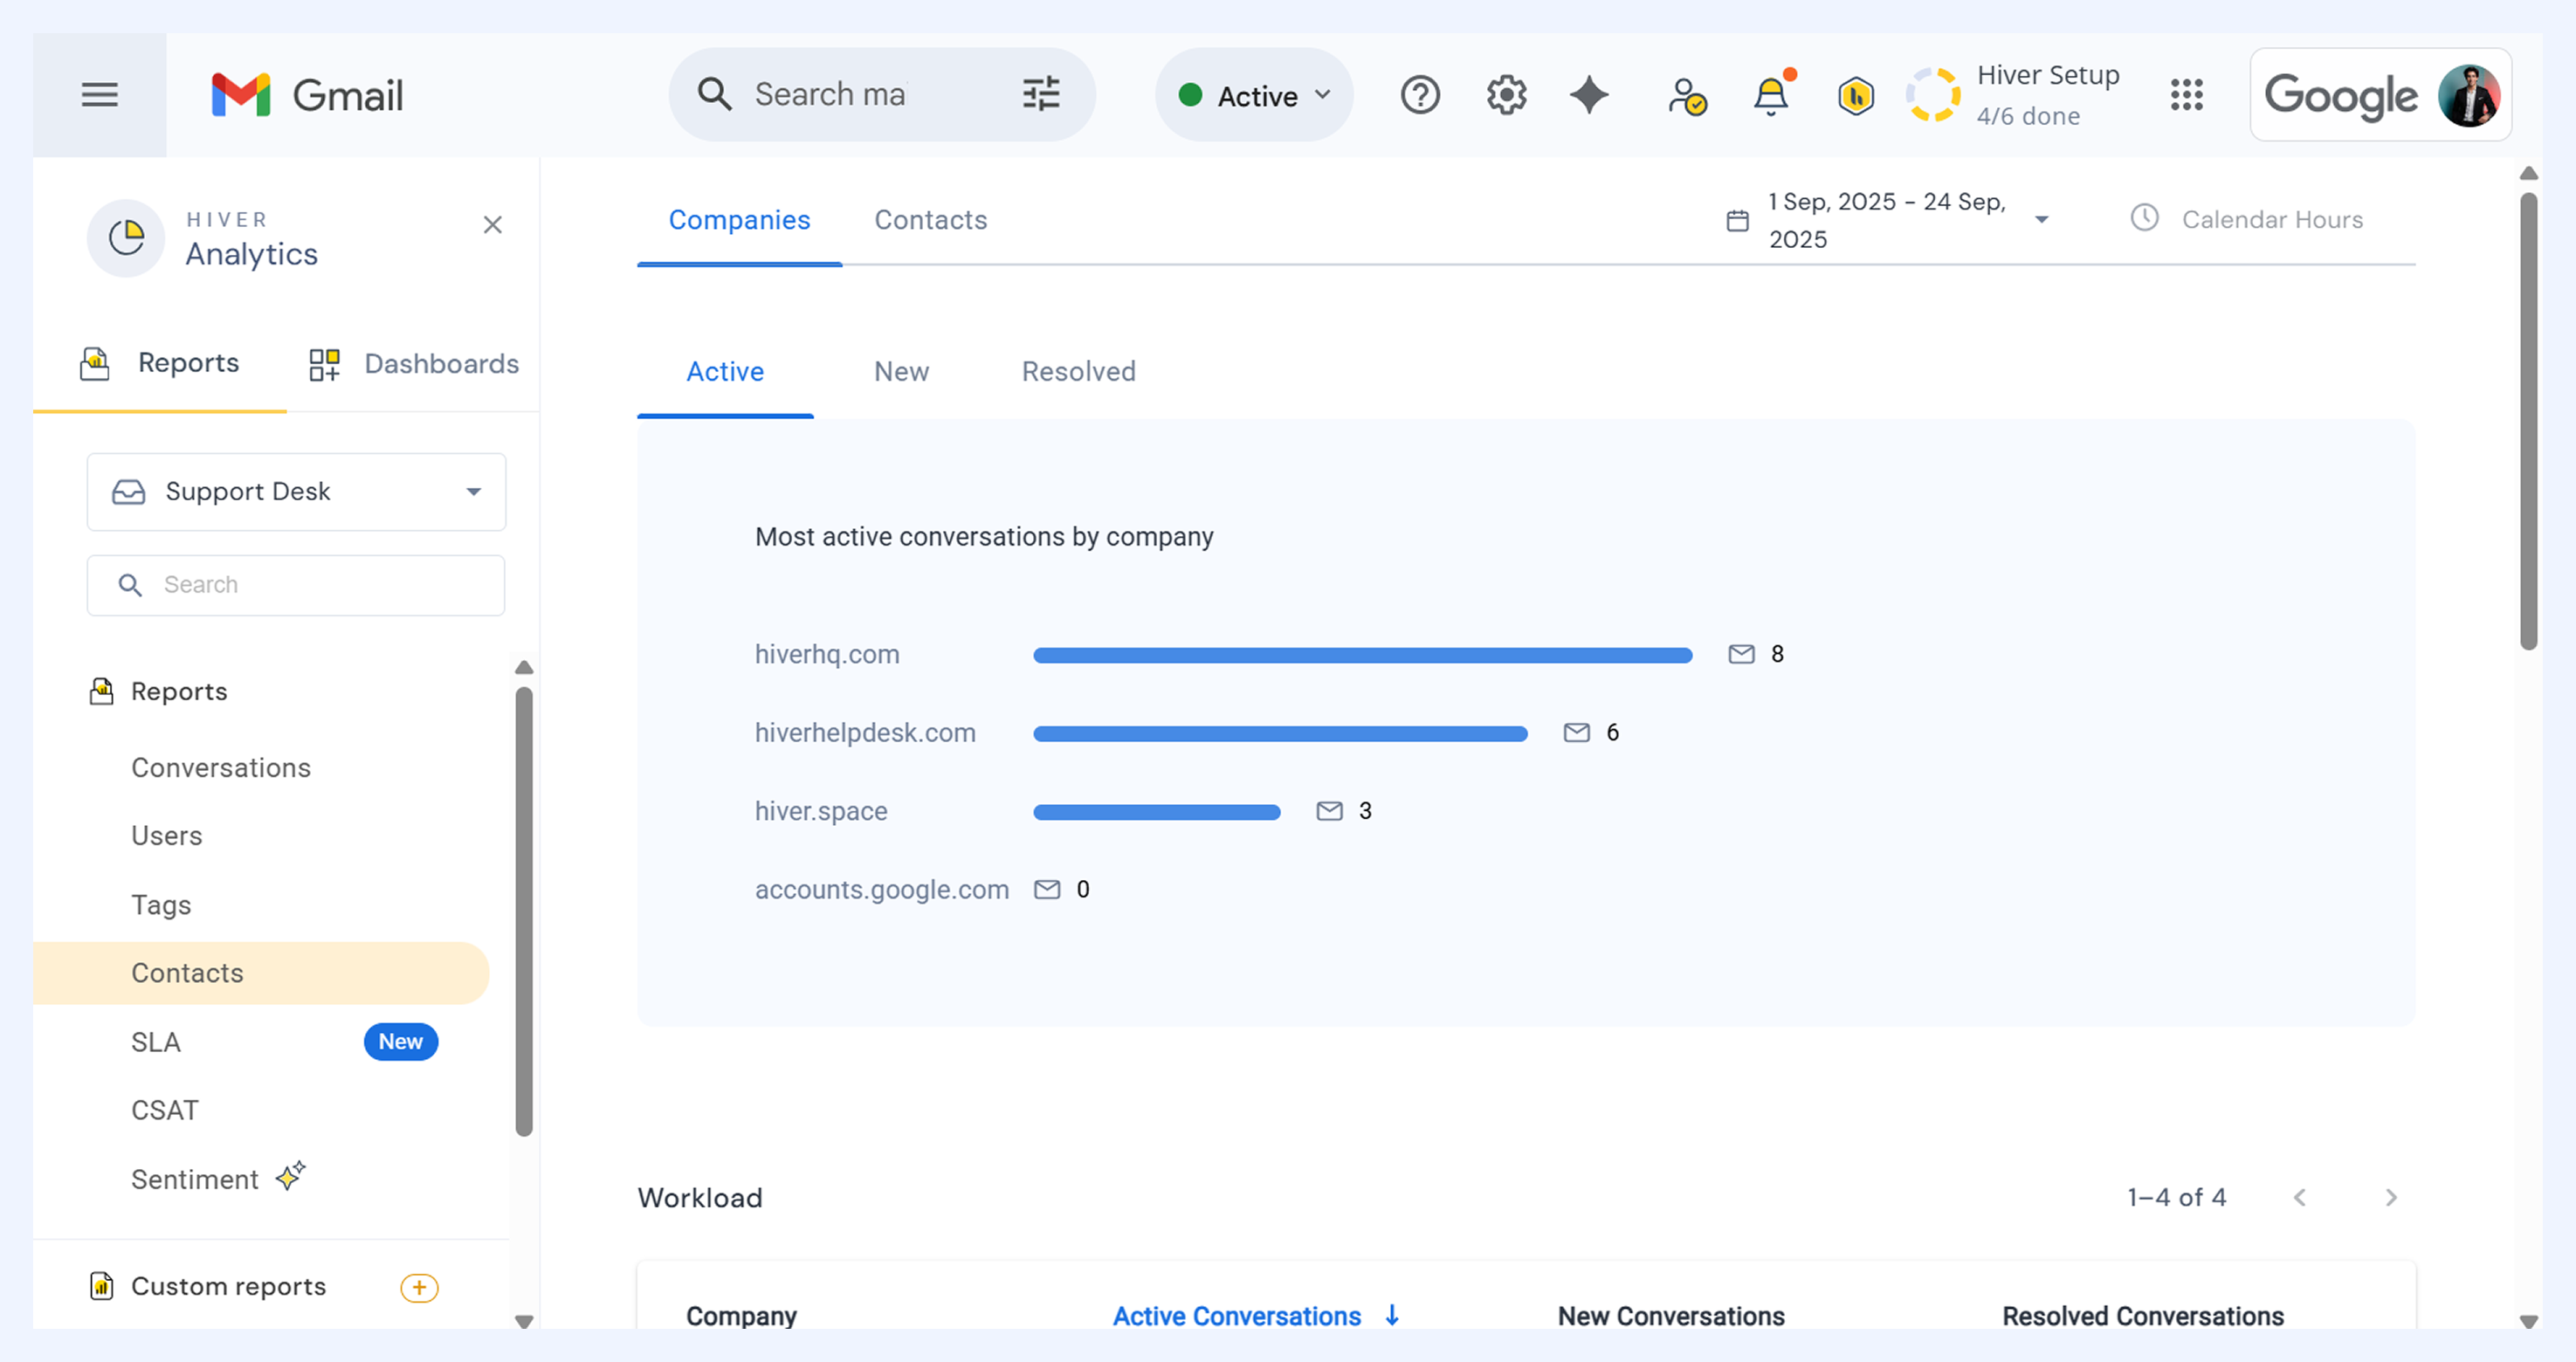Click the search magnifier icon in the mail search bar
The width and height of the screenshot is (2576, 1362).
tap(714, 94)
